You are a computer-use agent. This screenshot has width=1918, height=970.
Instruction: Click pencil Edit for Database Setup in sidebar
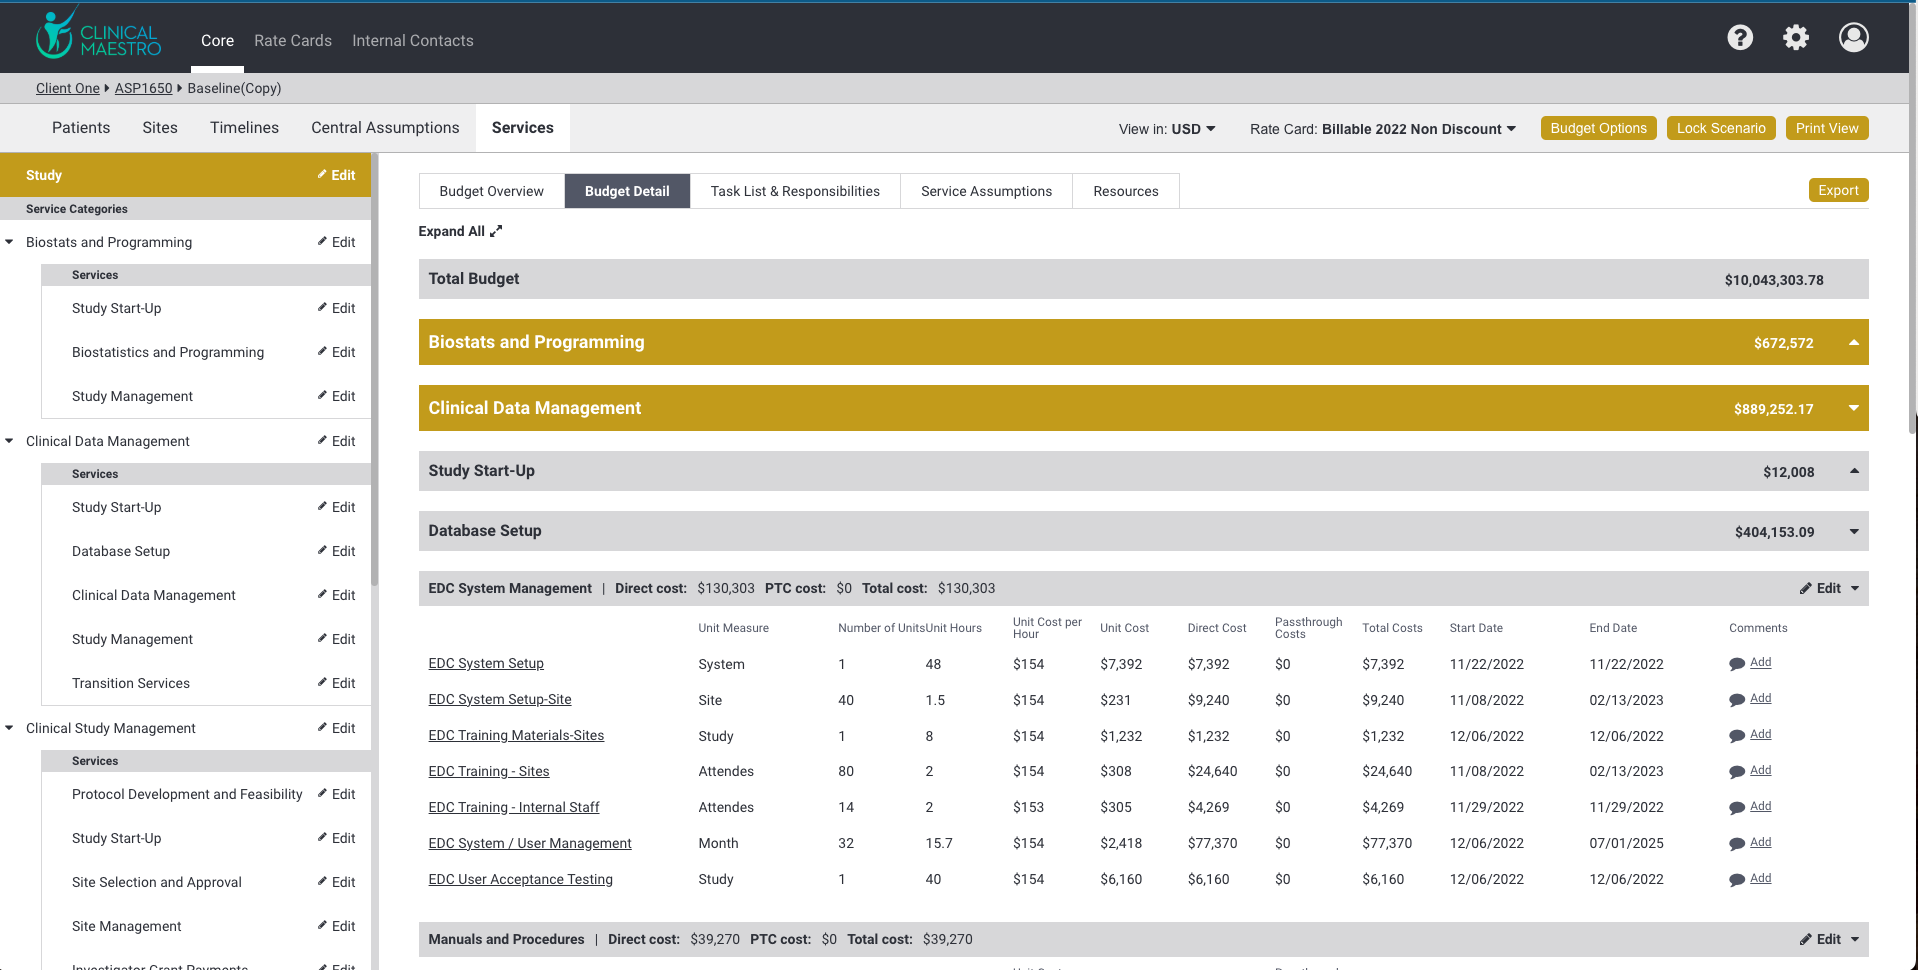336,551
